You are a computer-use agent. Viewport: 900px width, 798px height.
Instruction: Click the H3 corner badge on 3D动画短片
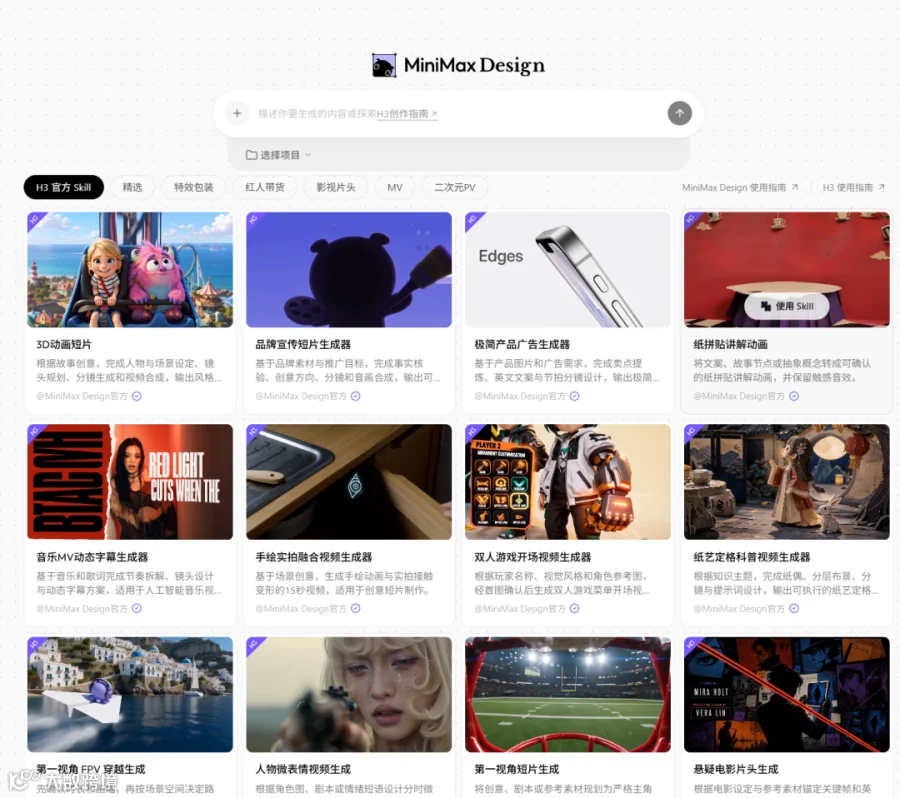(x=34, y=219)
